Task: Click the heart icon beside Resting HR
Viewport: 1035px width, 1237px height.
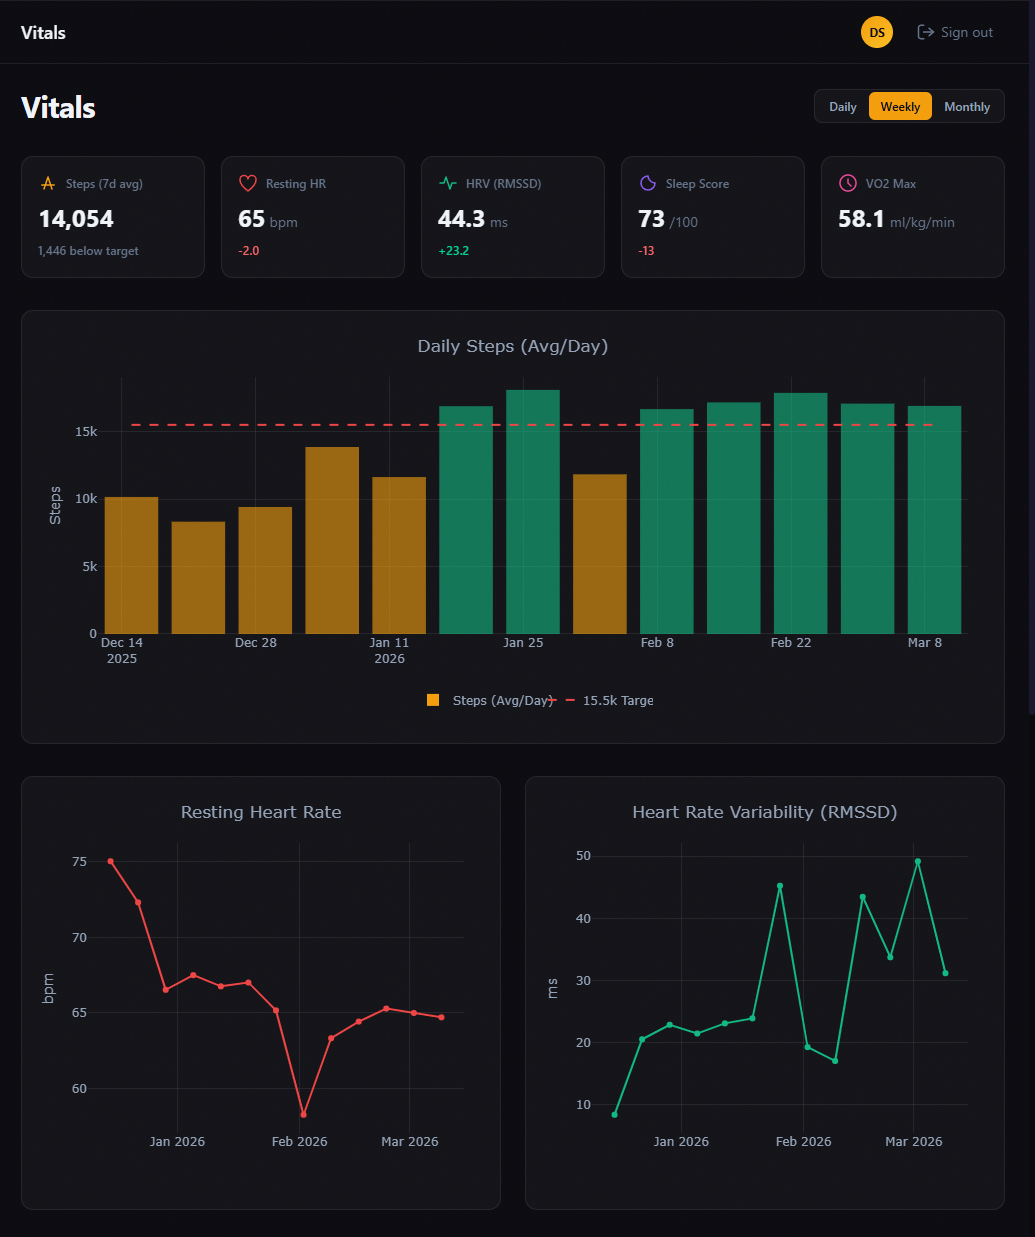Action: [248, 184]
